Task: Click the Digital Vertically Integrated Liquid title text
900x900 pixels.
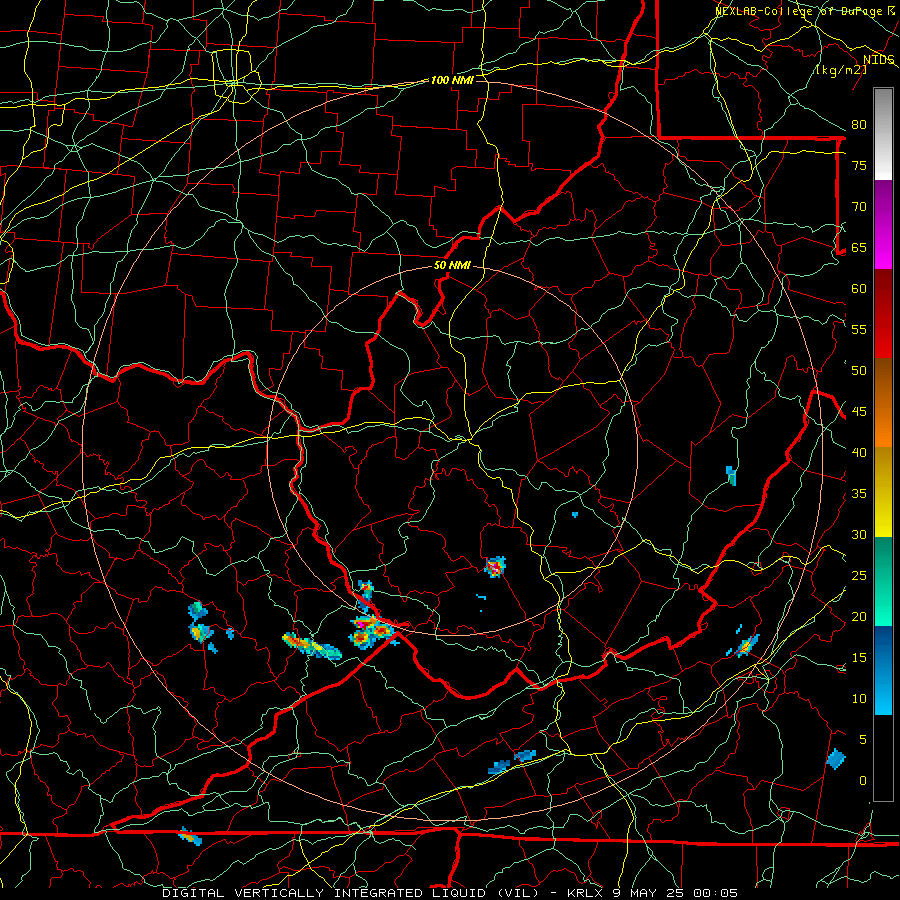Action: pos(350,893)
